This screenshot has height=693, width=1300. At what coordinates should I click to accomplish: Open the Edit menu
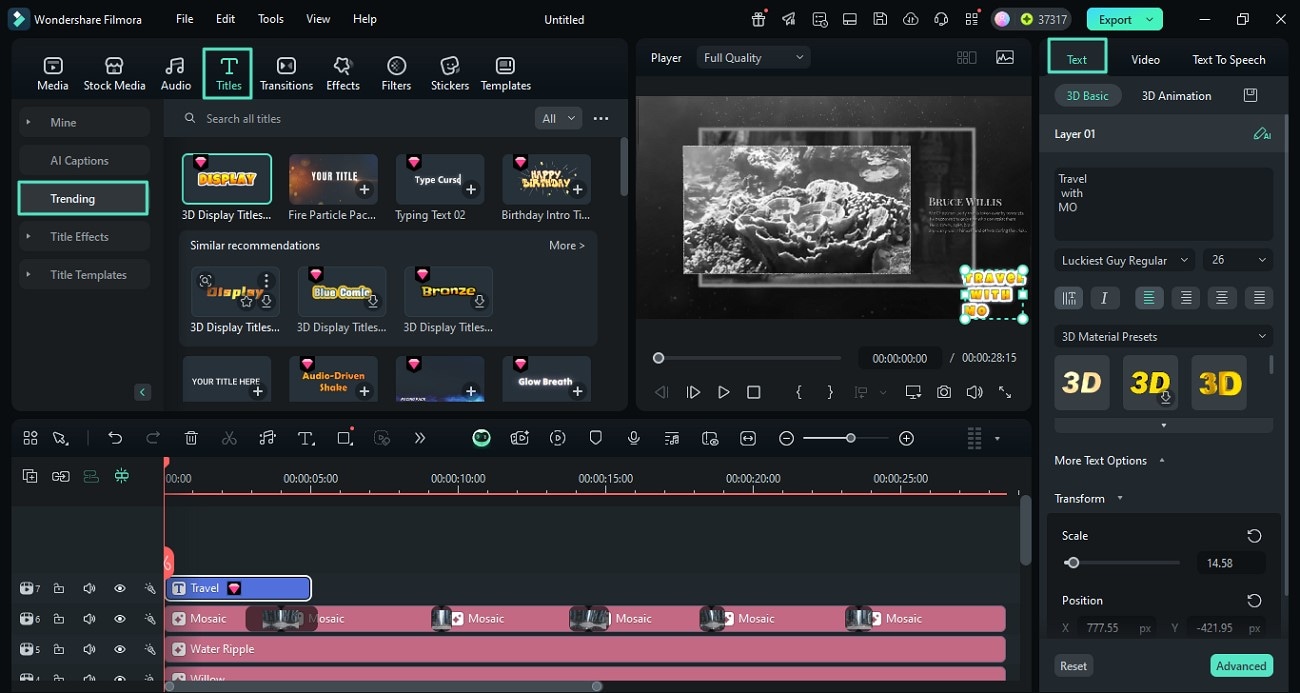click(x=226, y=19)
